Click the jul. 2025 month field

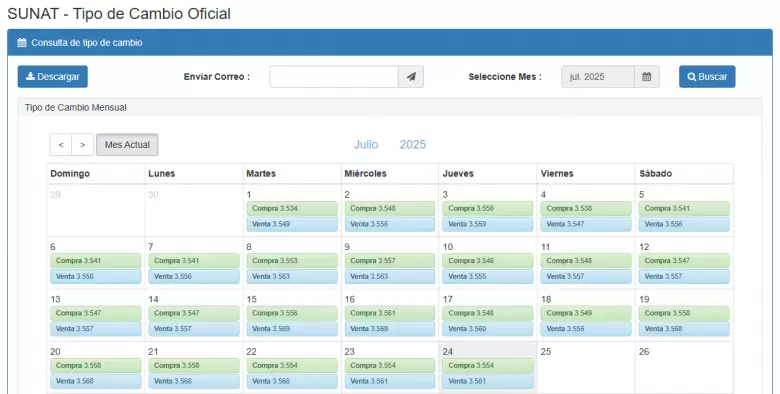[x=598, y=77]
